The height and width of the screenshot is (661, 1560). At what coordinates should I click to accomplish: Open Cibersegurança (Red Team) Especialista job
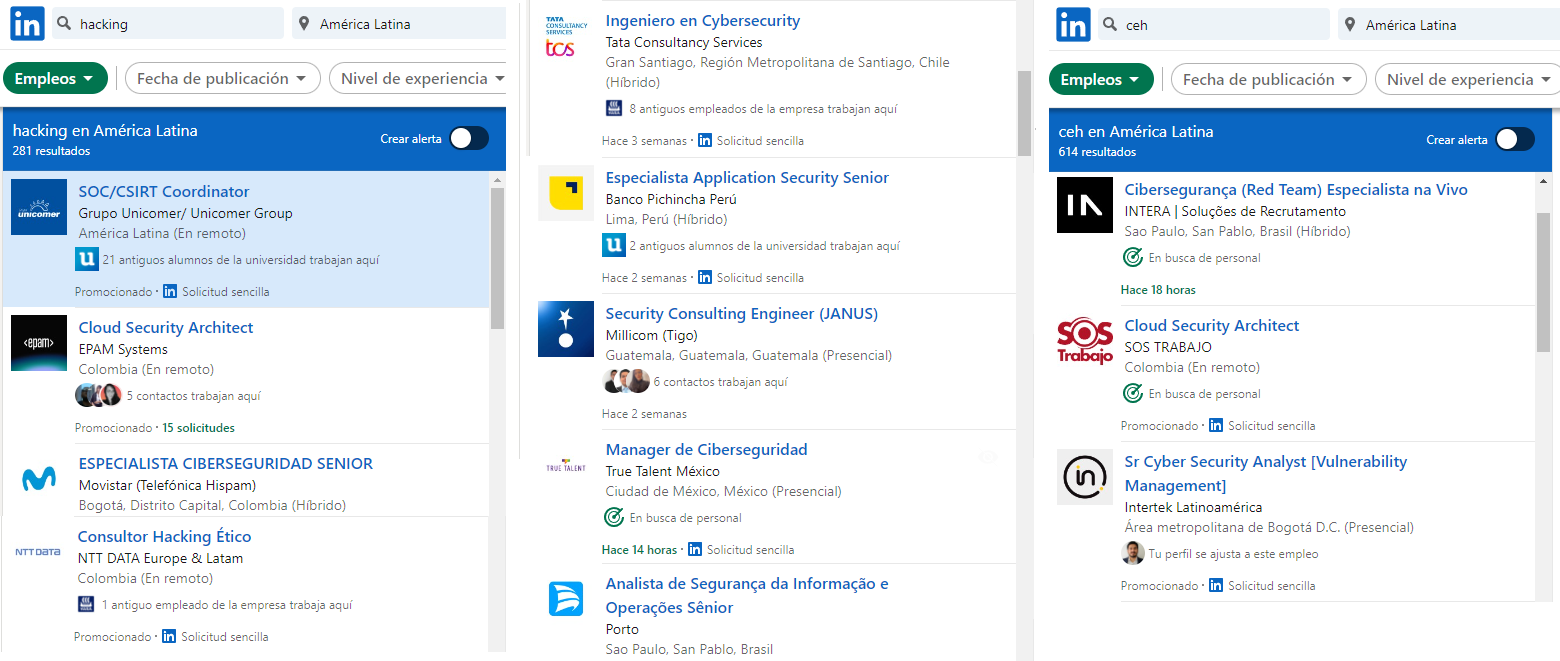click(1296, 189)
